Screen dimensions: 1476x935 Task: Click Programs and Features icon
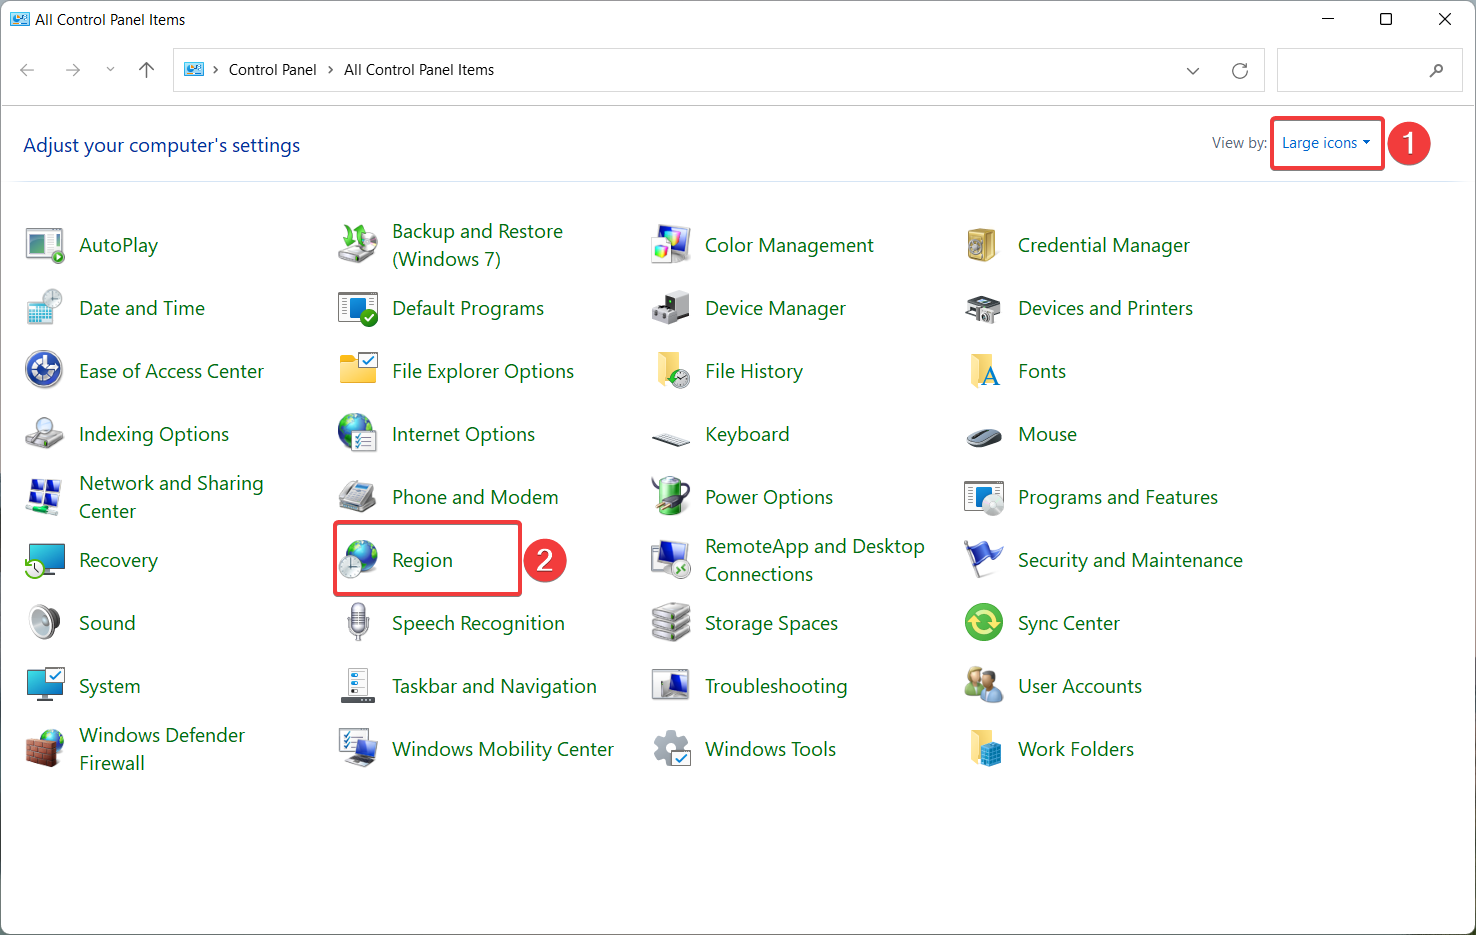pos(984,497)
